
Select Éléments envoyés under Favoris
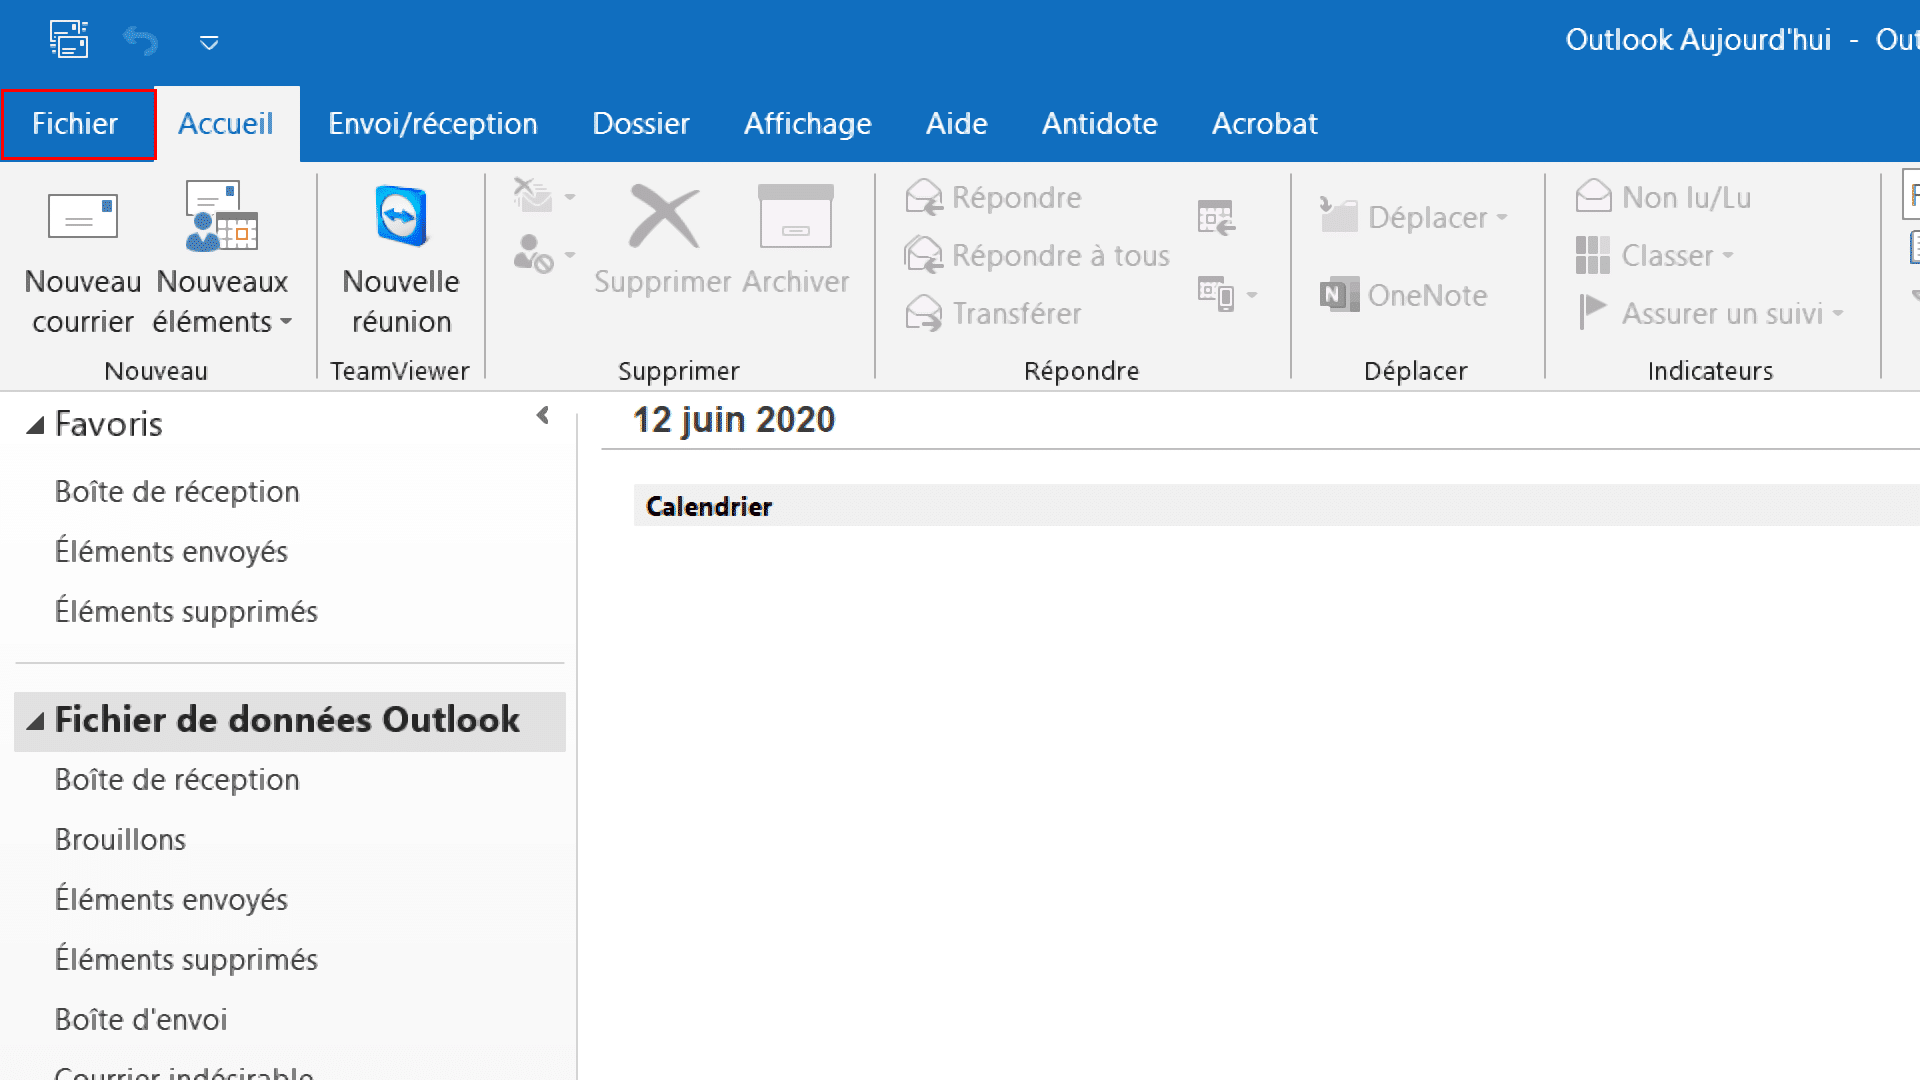coord(171,552)
